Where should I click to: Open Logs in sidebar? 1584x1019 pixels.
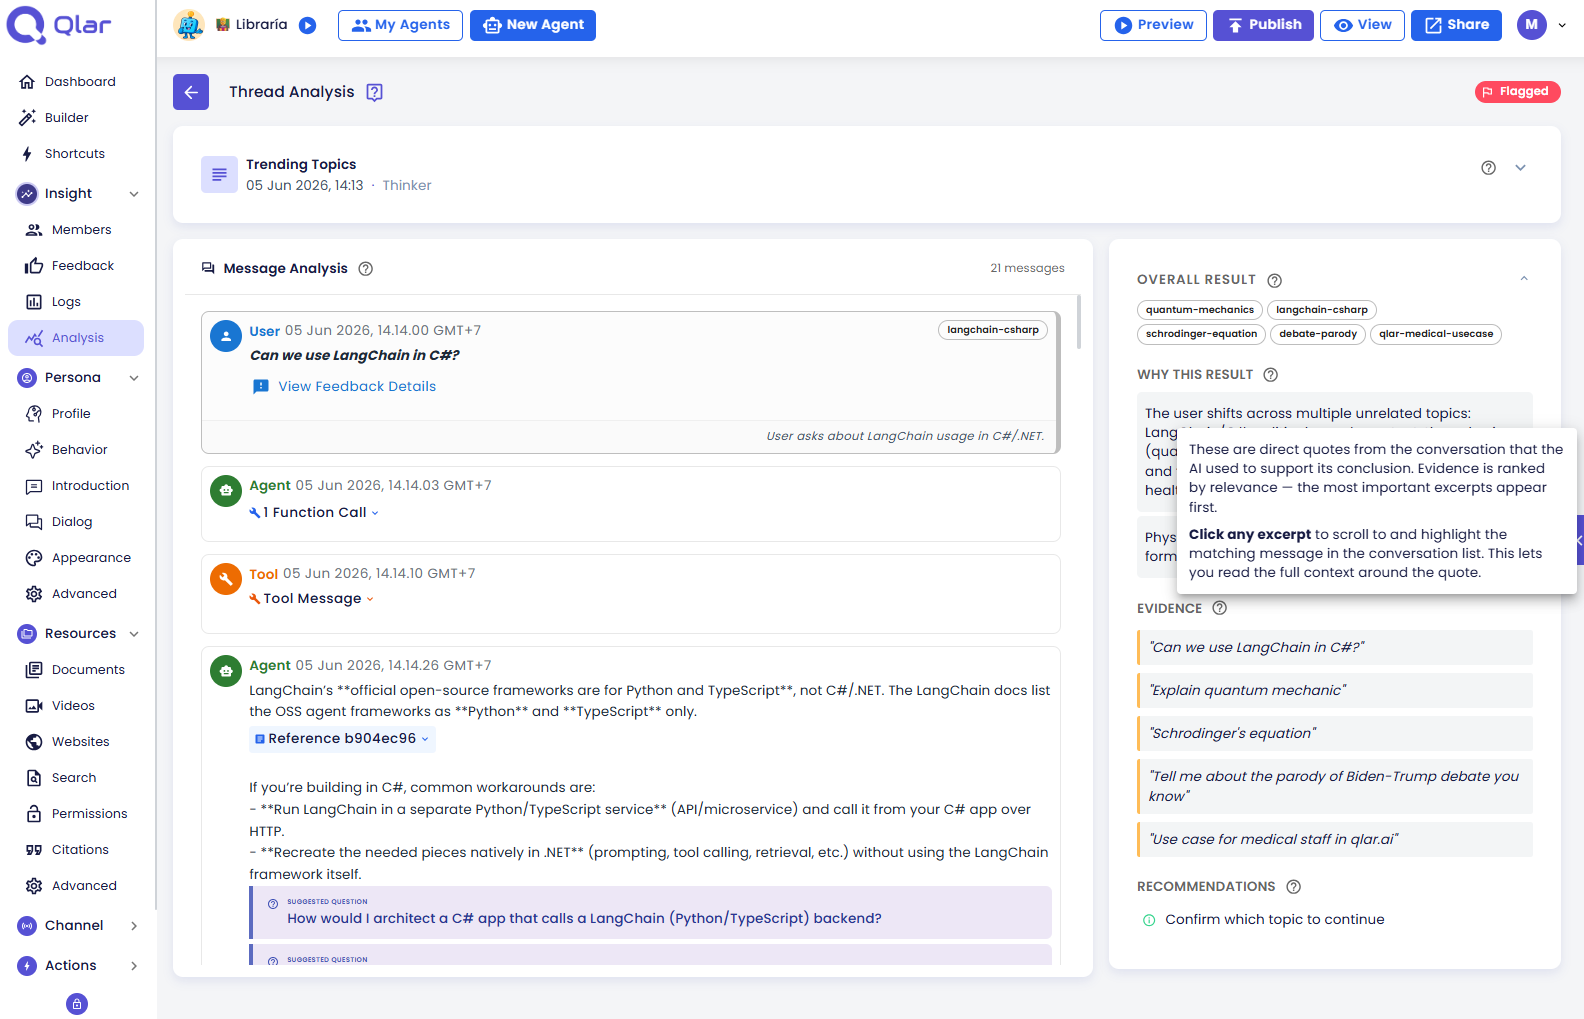click(76, 302)
